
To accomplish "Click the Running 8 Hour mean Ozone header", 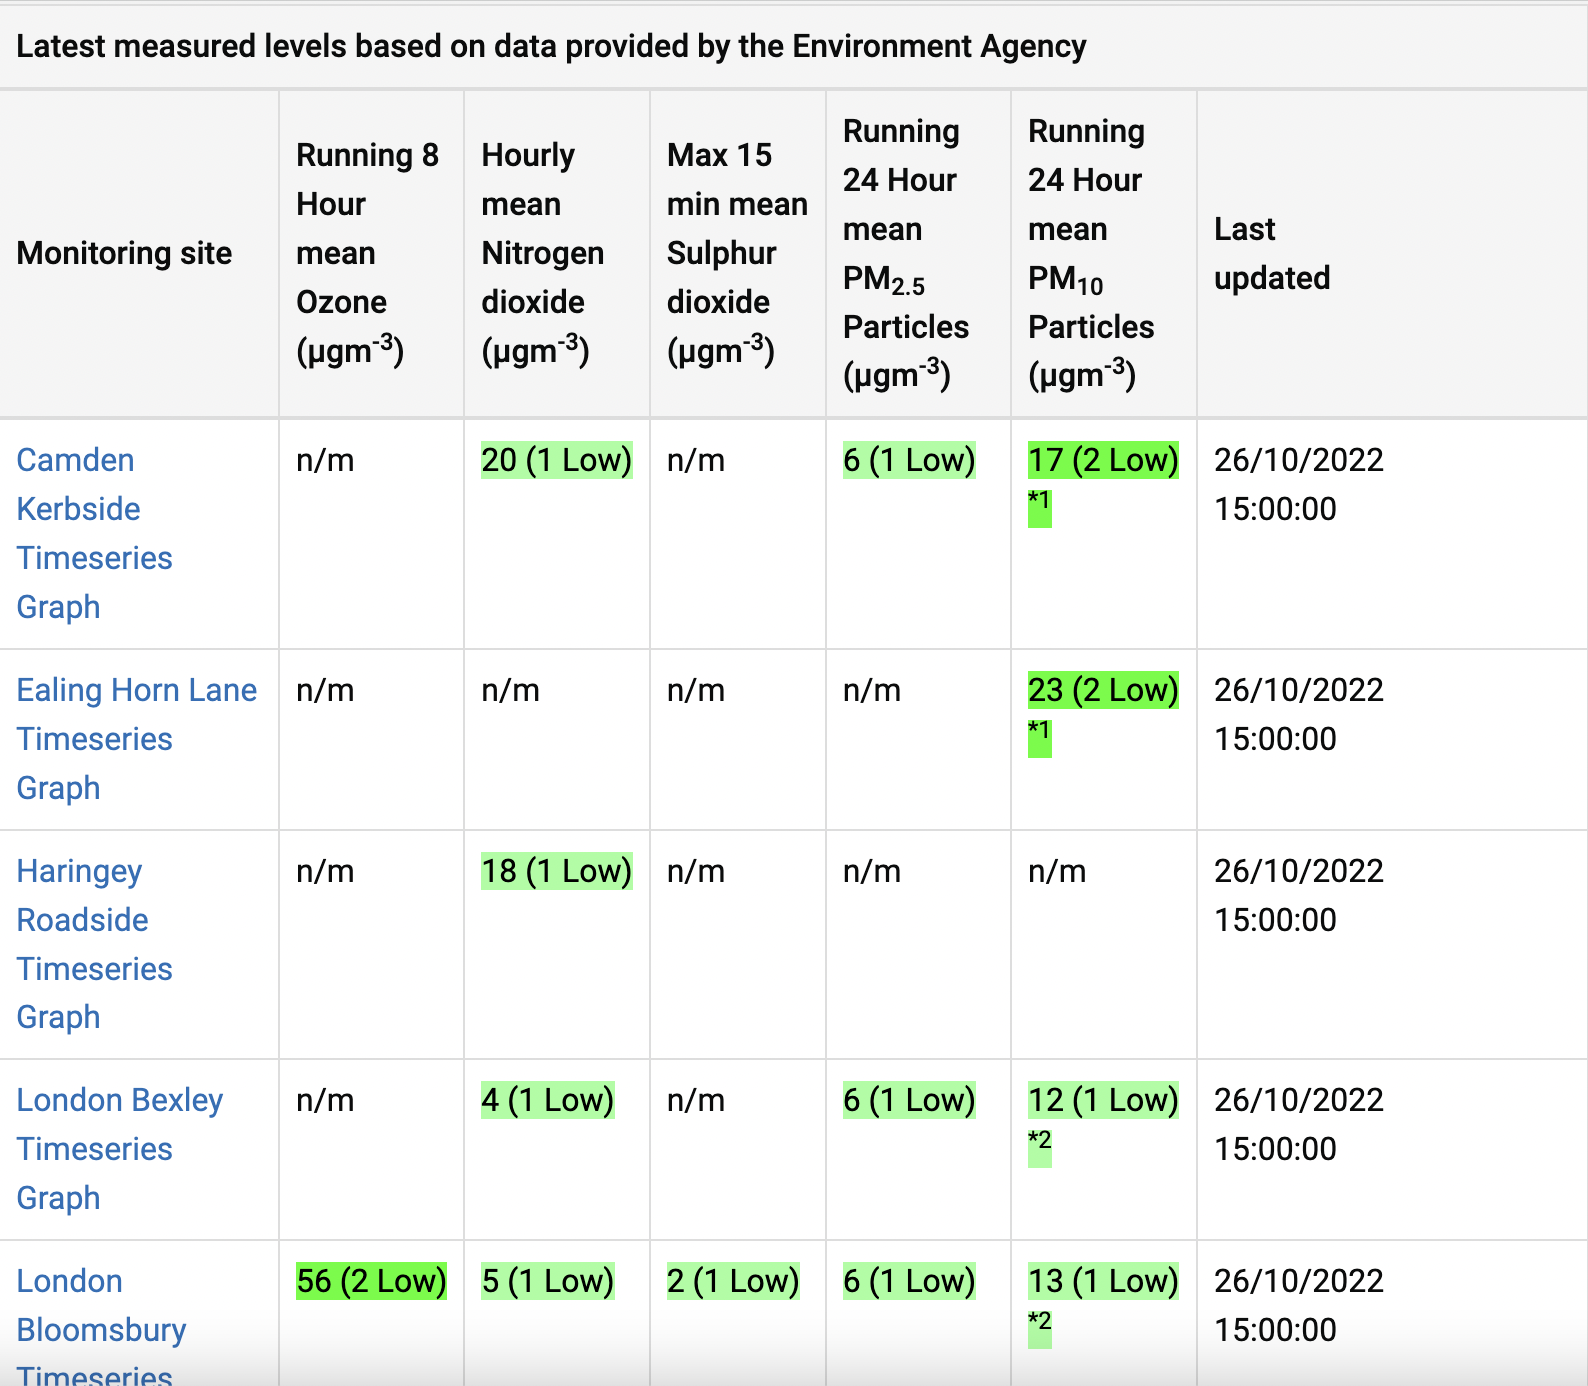I will tap(367, 253).
